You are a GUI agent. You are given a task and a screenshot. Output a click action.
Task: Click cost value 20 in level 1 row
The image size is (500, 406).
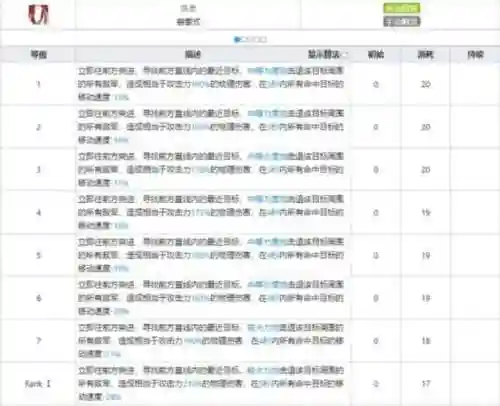pyautogui.click(x=426, y=84)
